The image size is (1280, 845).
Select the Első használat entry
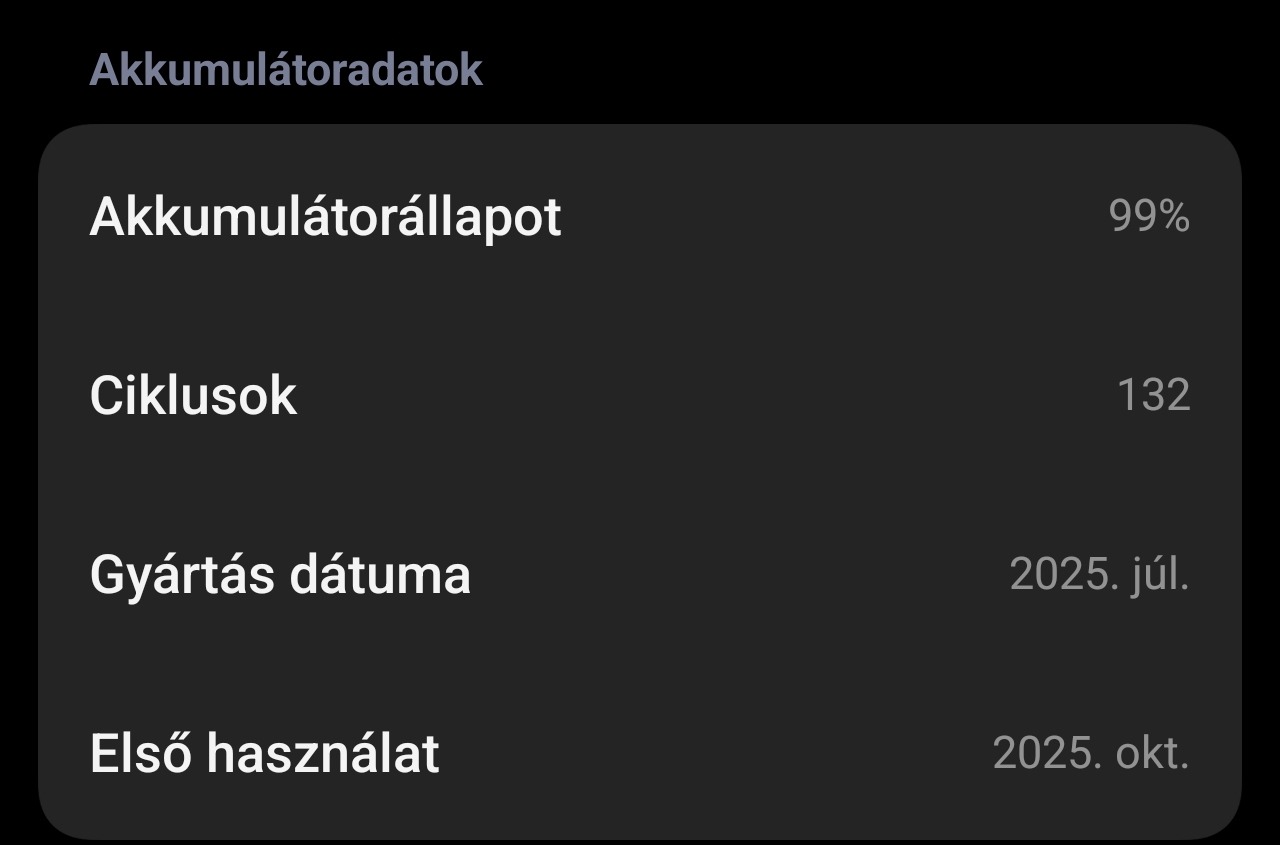coord(264,753)
